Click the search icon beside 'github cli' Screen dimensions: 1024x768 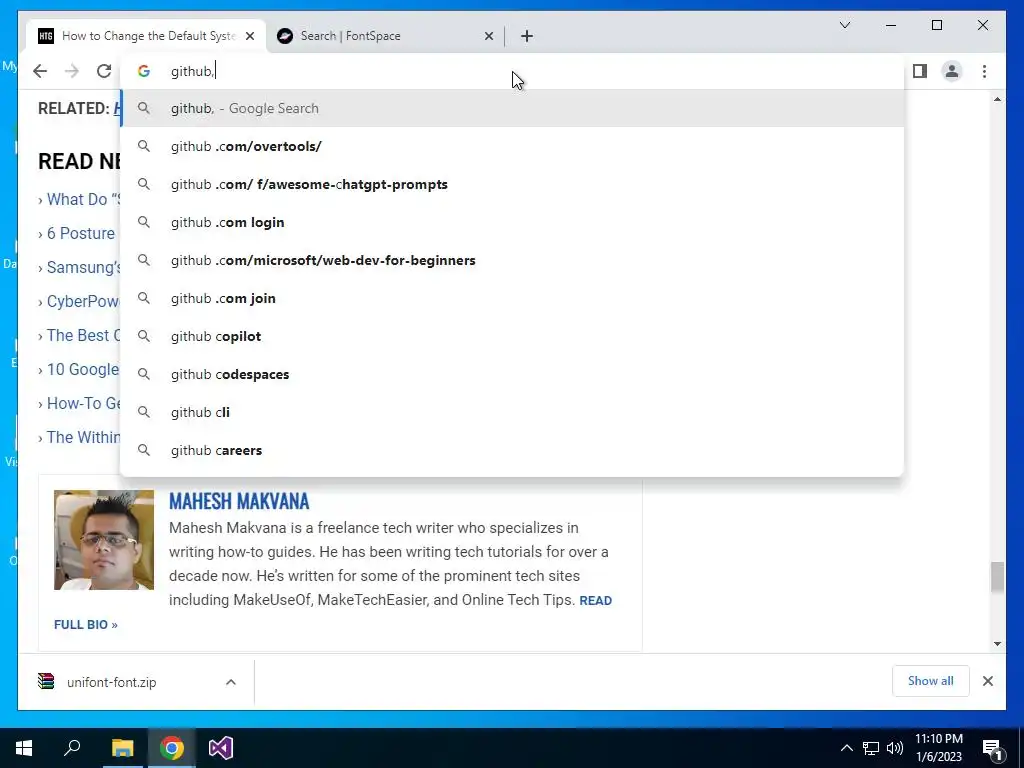click(144, 412)
